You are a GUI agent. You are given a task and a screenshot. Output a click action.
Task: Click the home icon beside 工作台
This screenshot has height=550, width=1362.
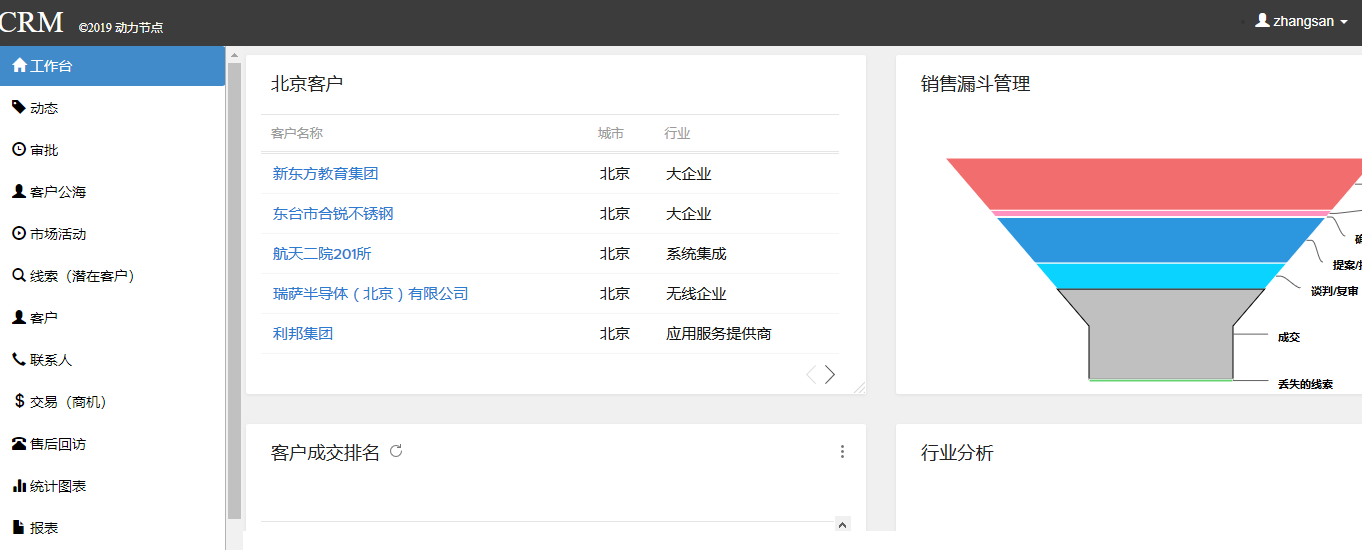click(19, 66)
